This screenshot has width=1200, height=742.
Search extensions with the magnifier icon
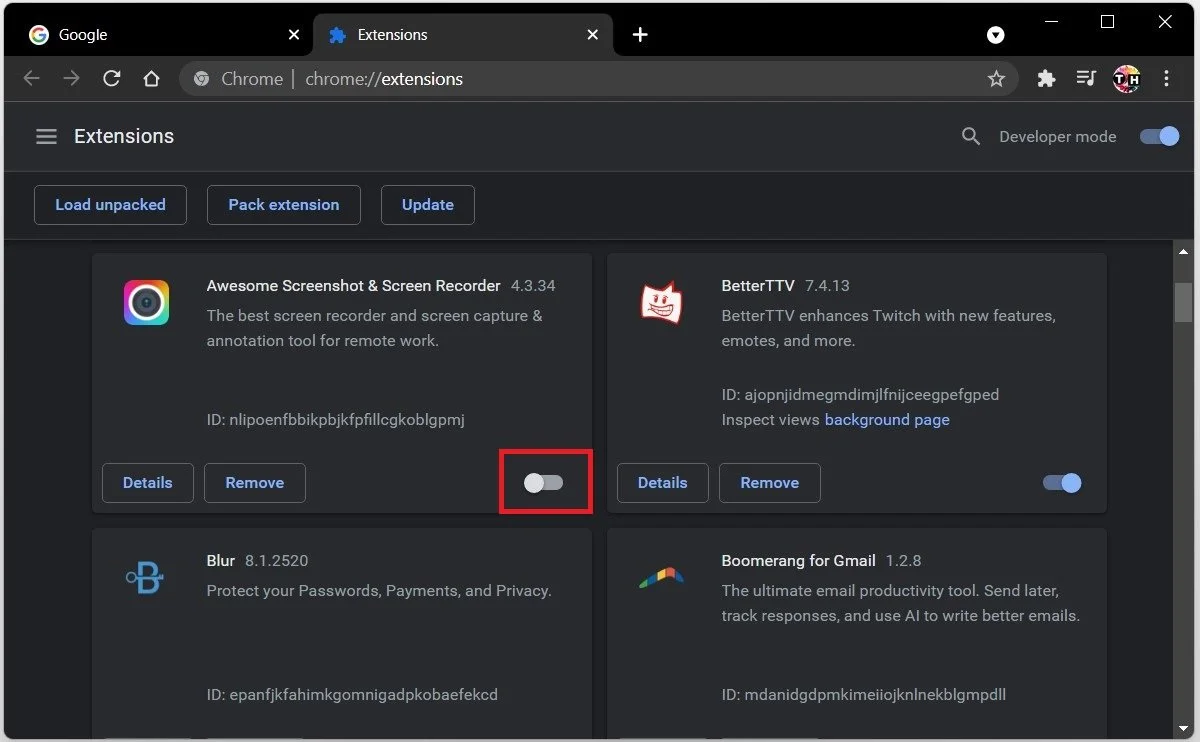970,137
